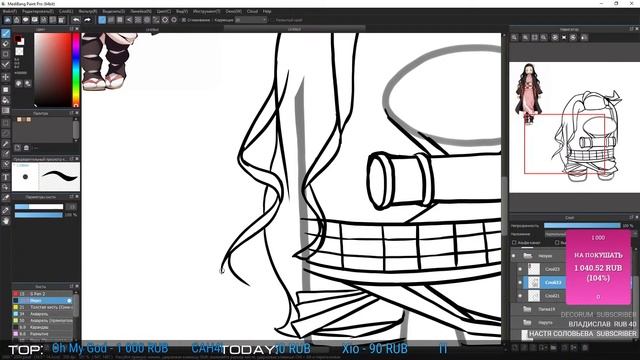Open the Help menu

coord(267,11)
